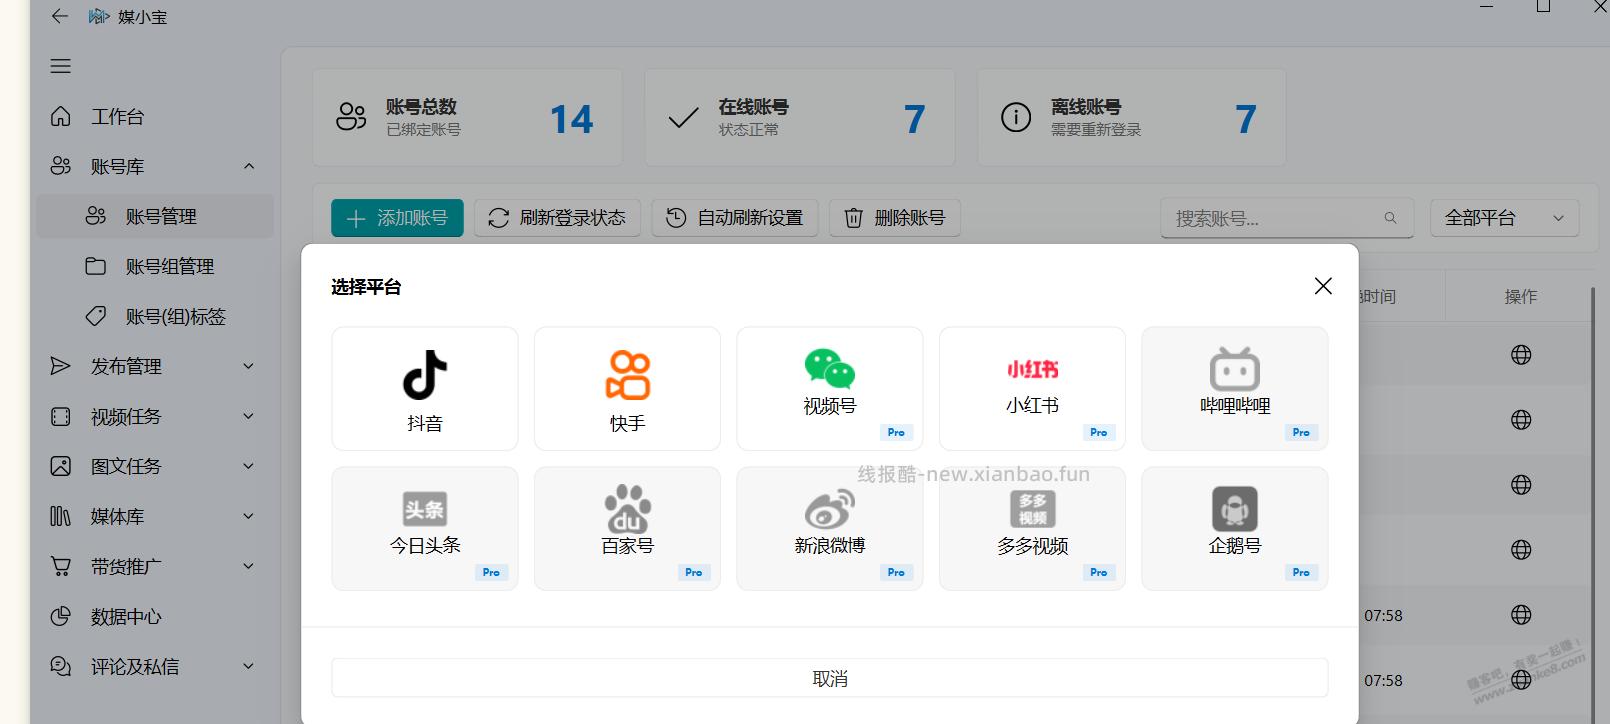This screenshot has height=724, width=1610.
Task: Select the 视频号 platform tile
Action: pos(830,389)
